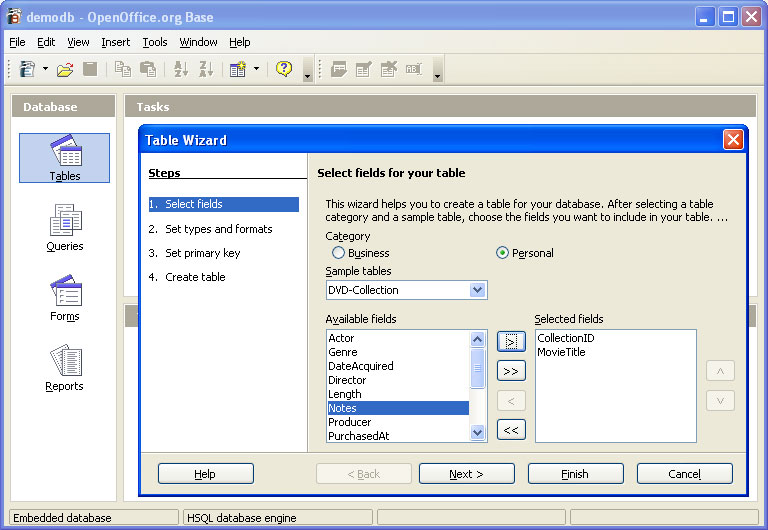This screenshot has width=768, height=530.
Task: Click the Next > button
Action: (x=467, y=474)
